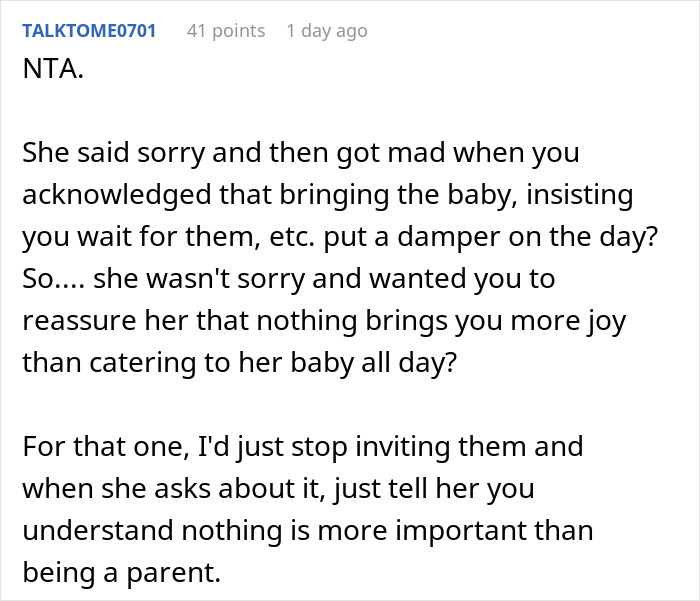Click the line beginning 'She said sorry'
This screenshot has width=700, height=601.
pos(301,153)
